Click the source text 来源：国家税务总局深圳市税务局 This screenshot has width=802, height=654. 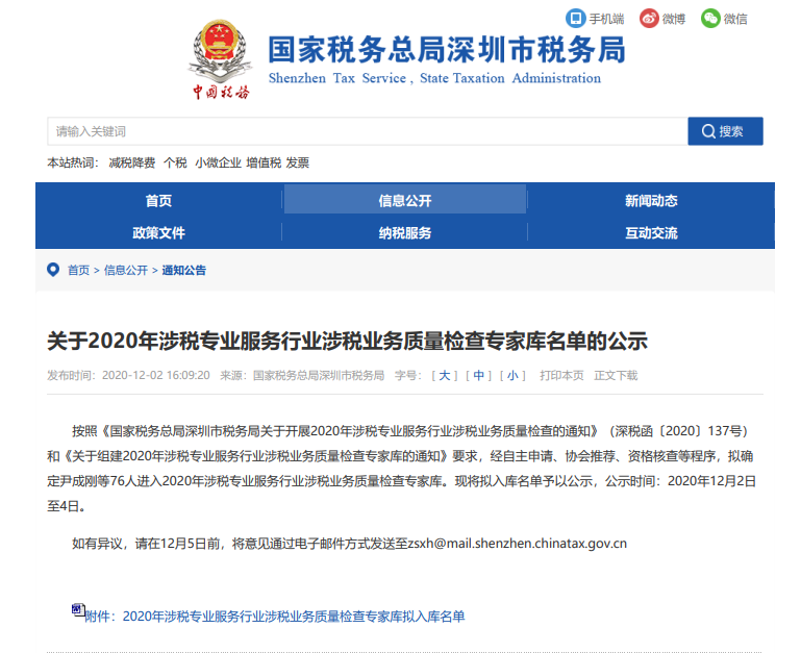tap(302, 375)
